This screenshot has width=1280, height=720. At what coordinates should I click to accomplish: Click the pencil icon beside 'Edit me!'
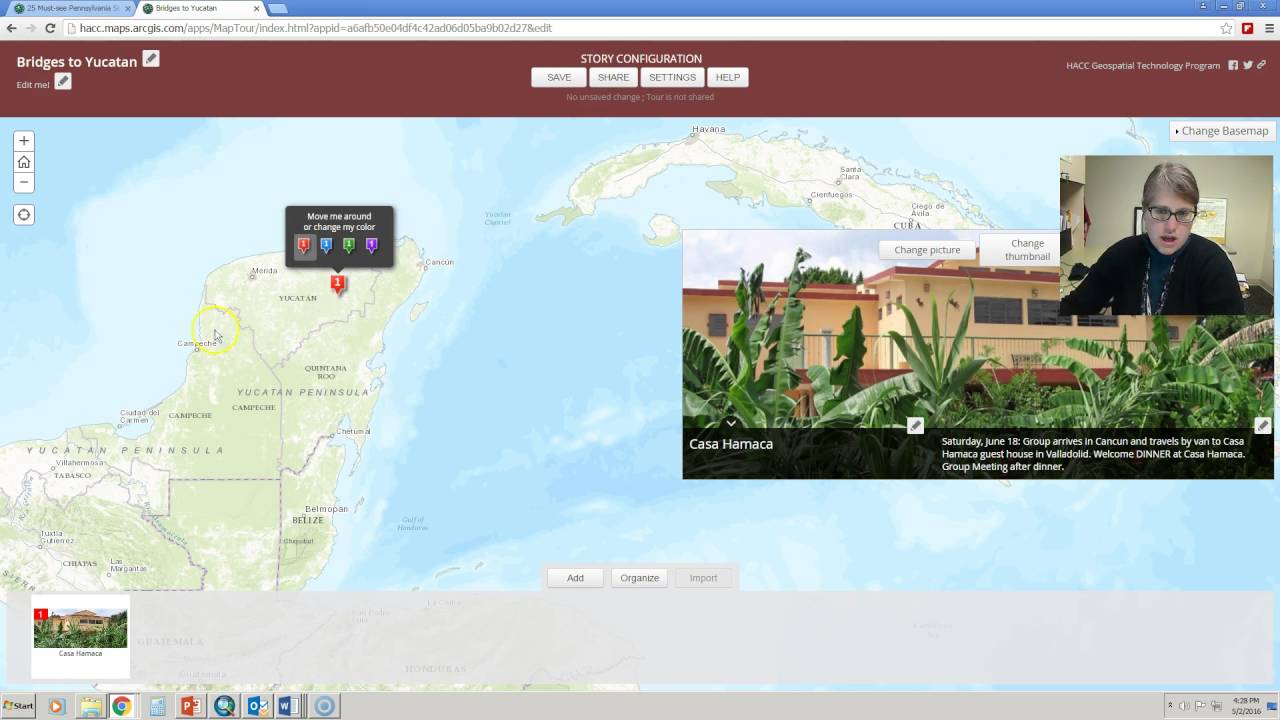63,81
